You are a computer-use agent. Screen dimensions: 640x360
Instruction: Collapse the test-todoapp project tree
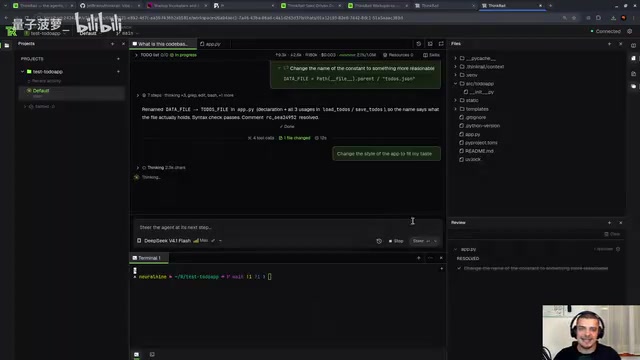[x=22, y=71]
